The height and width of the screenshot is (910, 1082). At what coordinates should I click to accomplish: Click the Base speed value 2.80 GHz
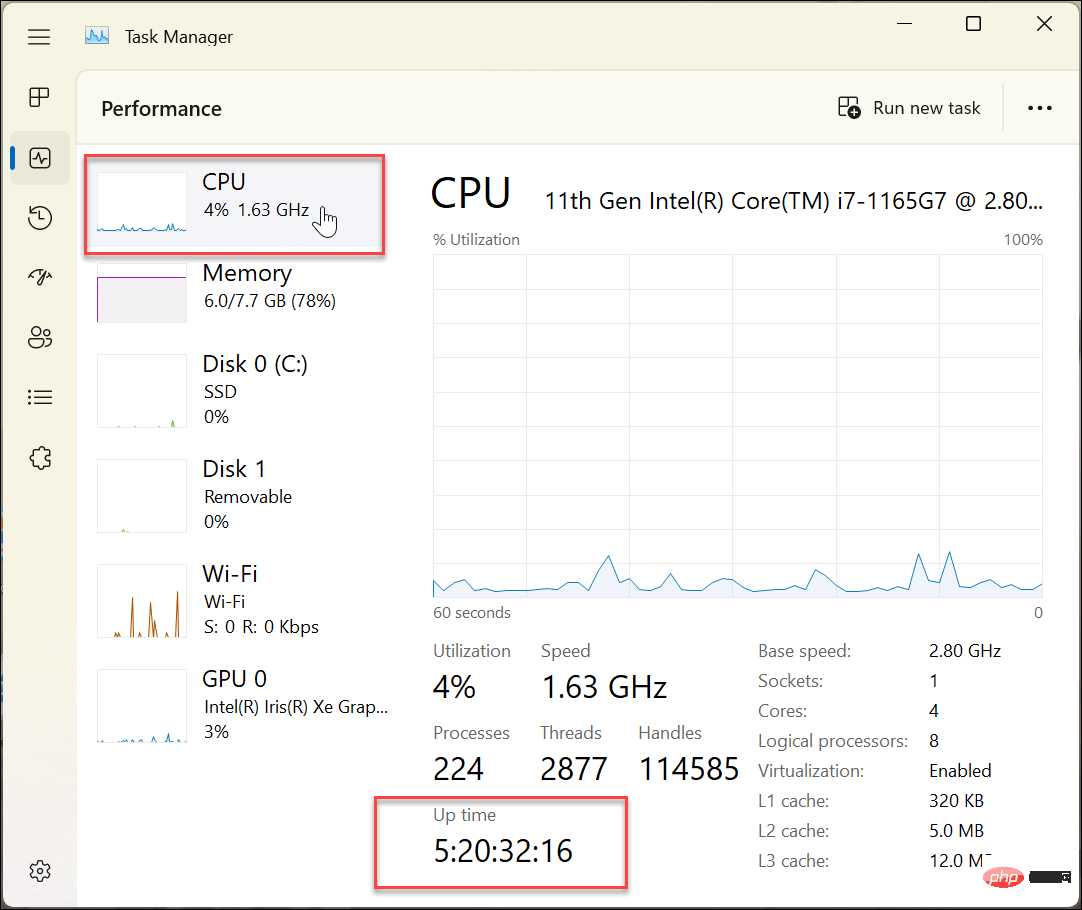(964, 651)
